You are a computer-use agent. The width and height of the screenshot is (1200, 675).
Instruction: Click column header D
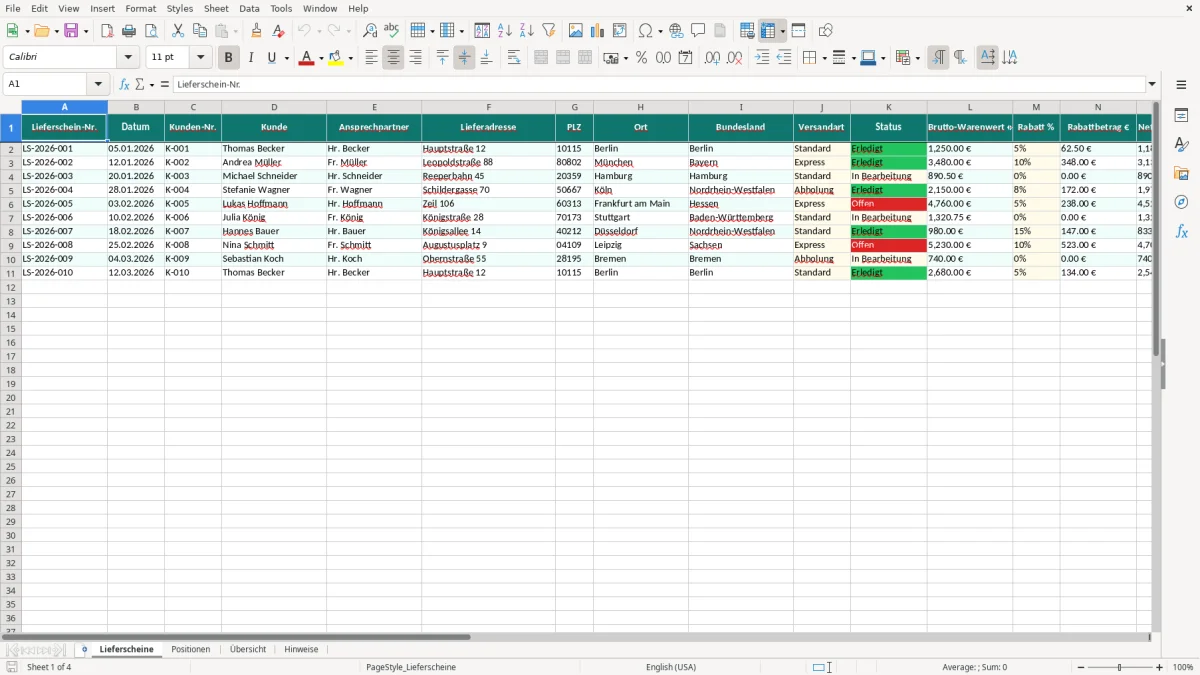click(274, 107)
